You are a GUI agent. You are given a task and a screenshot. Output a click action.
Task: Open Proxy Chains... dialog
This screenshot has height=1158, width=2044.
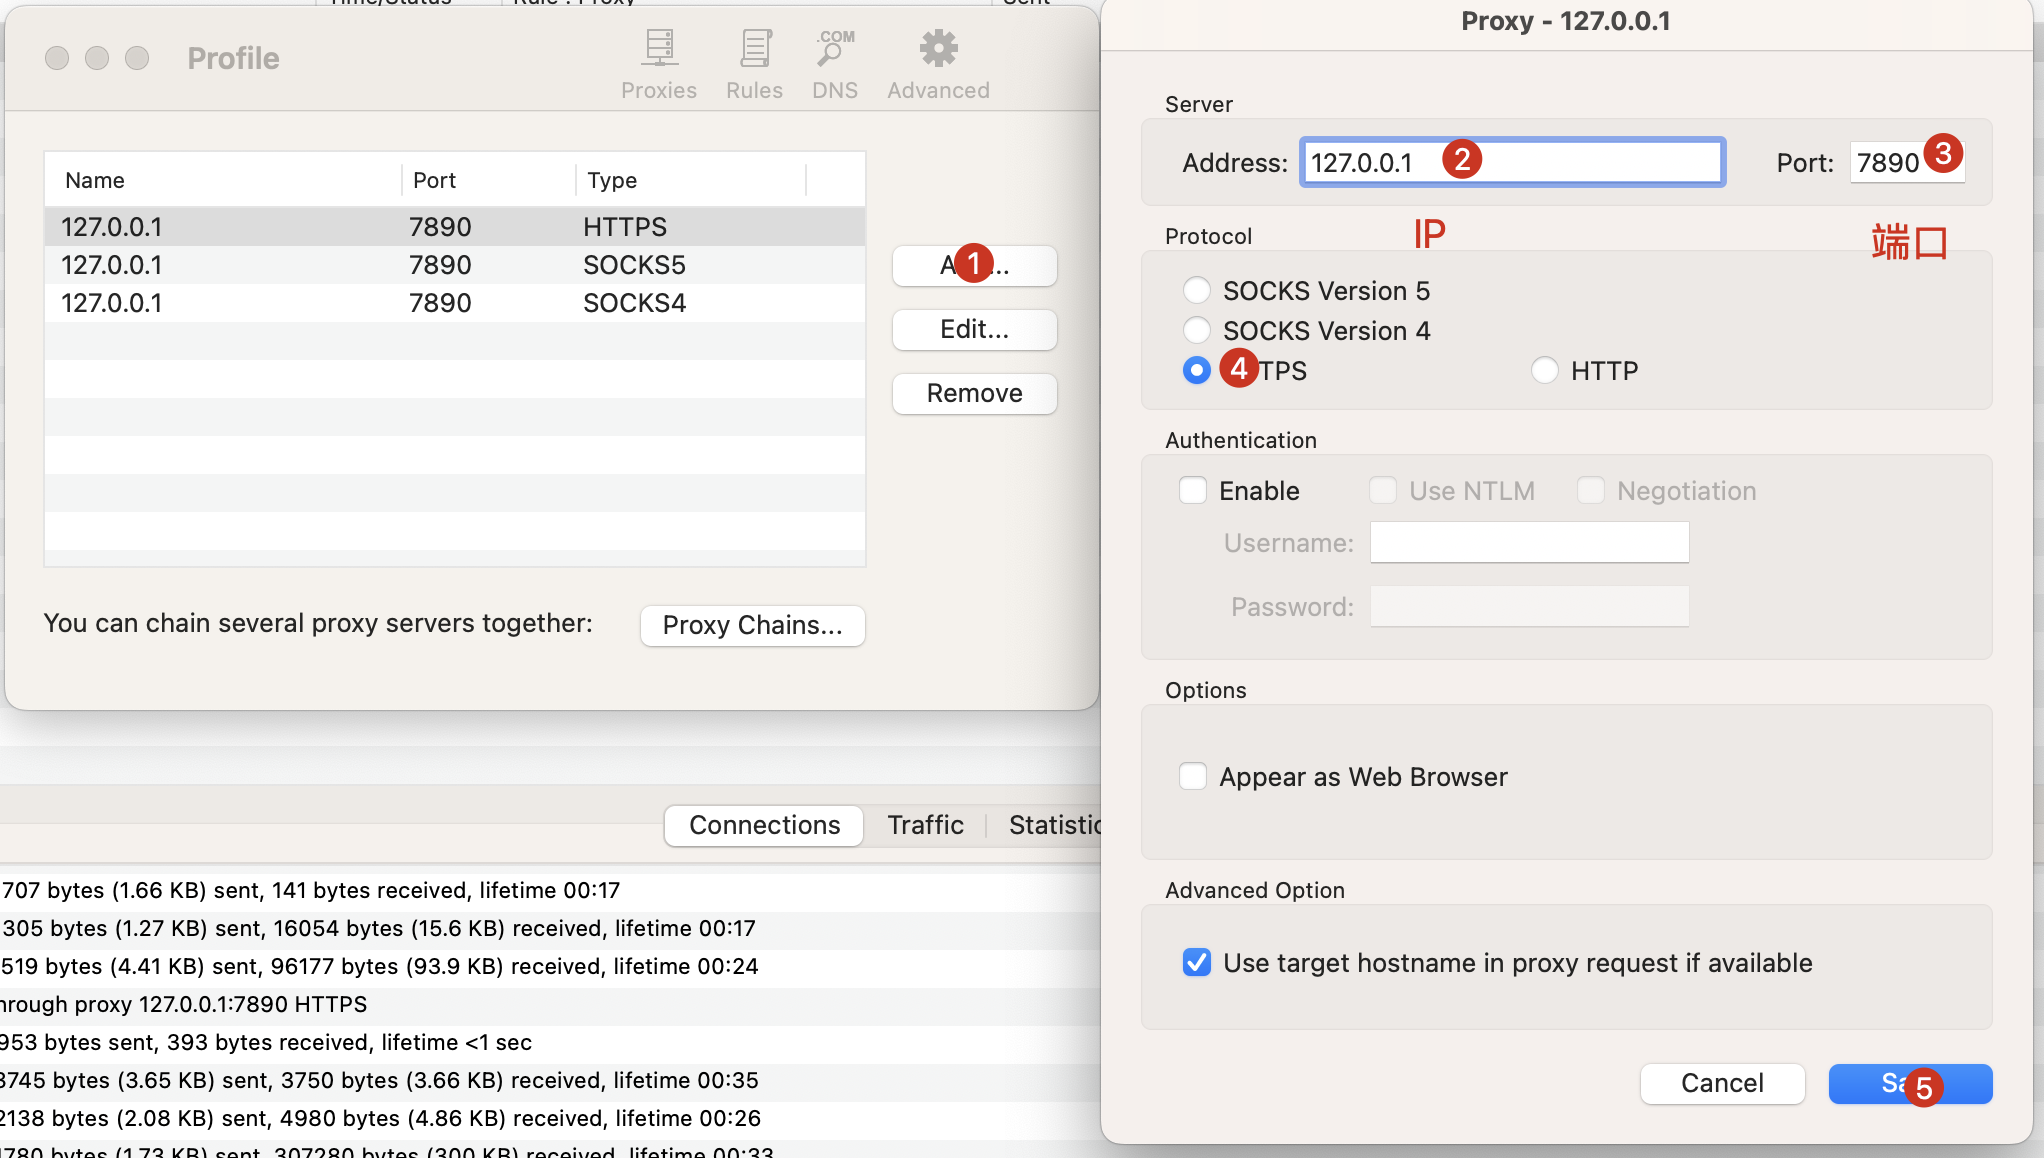752,626
